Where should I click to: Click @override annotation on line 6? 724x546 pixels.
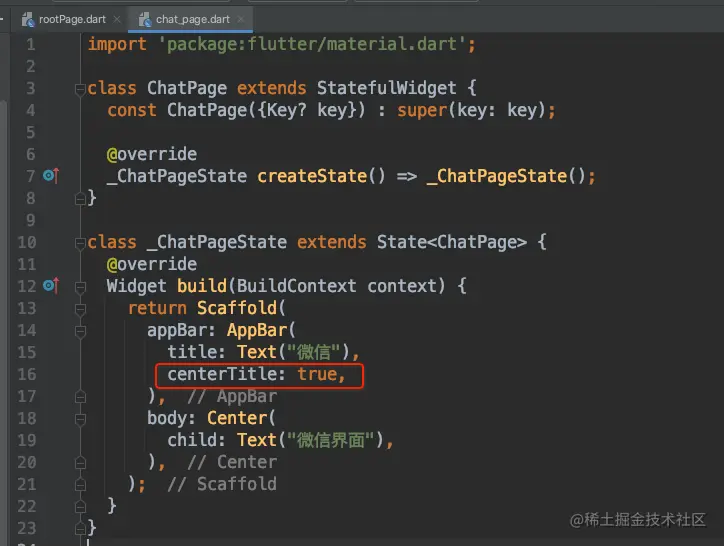point(152,154)
